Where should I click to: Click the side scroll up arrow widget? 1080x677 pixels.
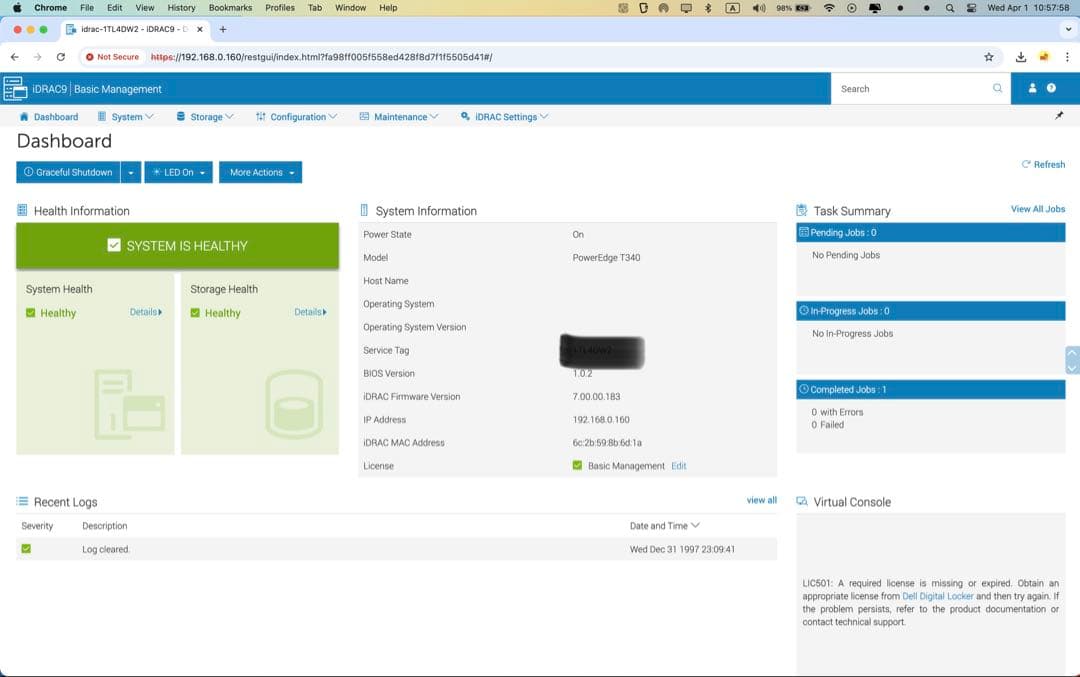pos(1072,353)
